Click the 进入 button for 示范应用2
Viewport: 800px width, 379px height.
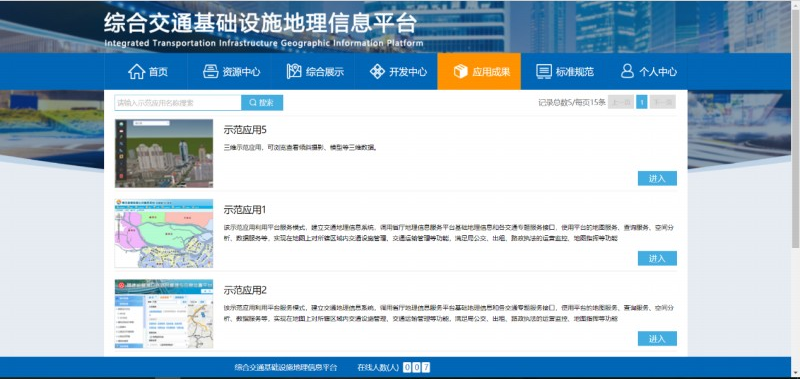tap(657, 339)
